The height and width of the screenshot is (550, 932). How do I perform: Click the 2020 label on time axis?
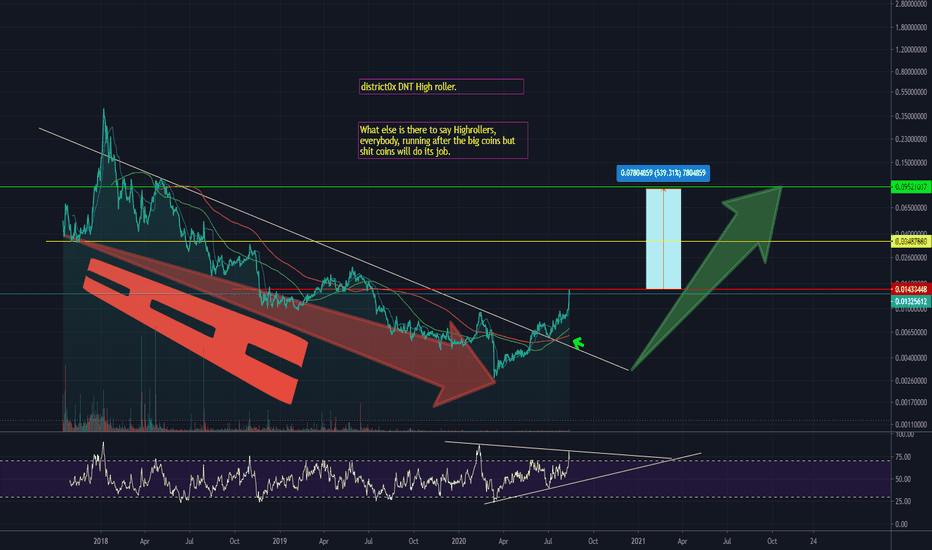point(459,541)
